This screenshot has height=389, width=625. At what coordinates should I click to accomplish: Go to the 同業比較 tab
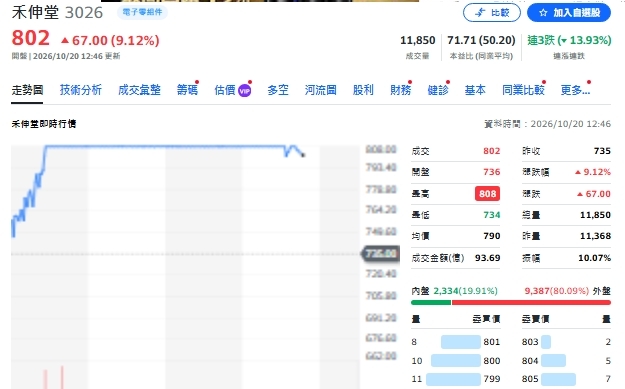(x=523, y=90)
